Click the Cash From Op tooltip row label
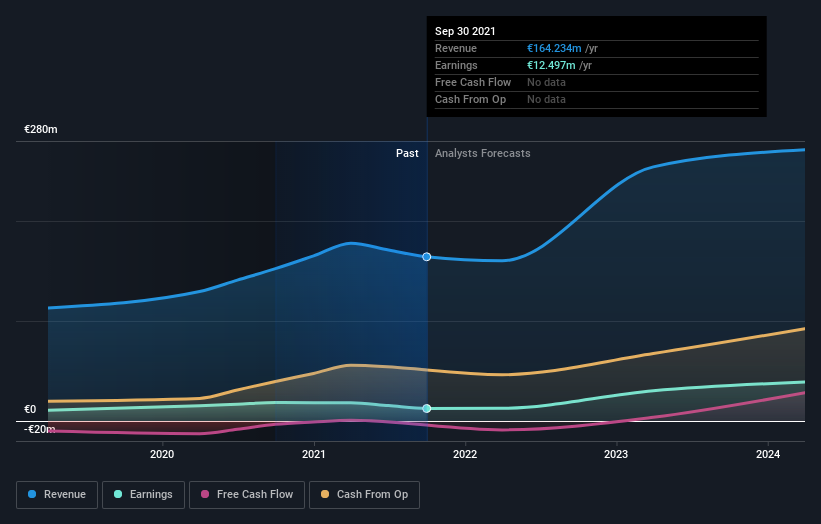The image size is (821, 524). pyautogui.click(x=470, y=99)
